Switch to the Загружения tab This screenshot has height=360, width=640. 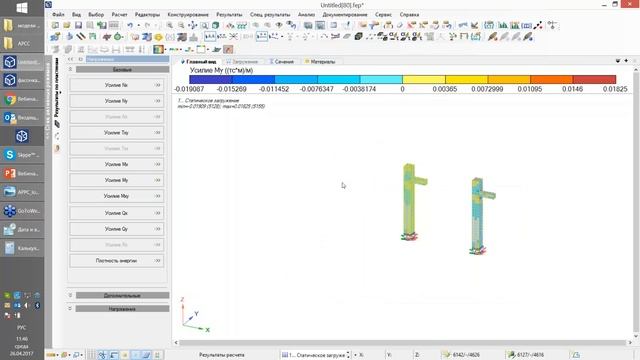pos(243,62)
